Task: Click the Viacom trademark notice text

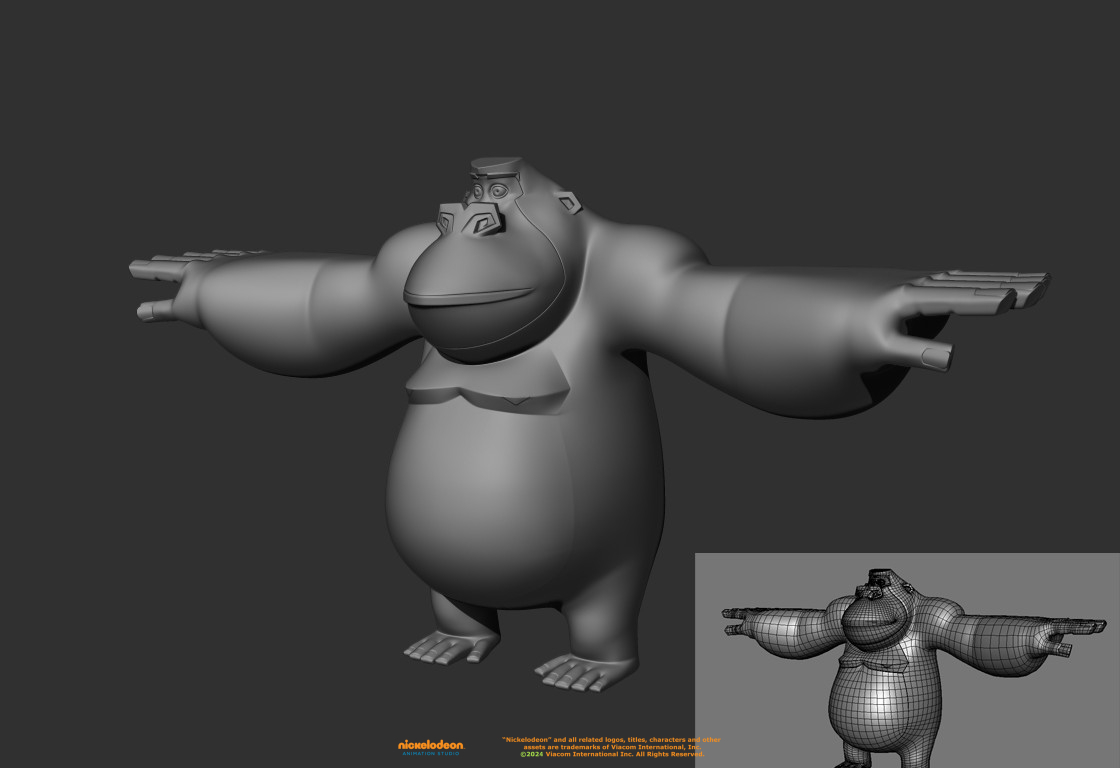Action: click(x=610, y=743)
